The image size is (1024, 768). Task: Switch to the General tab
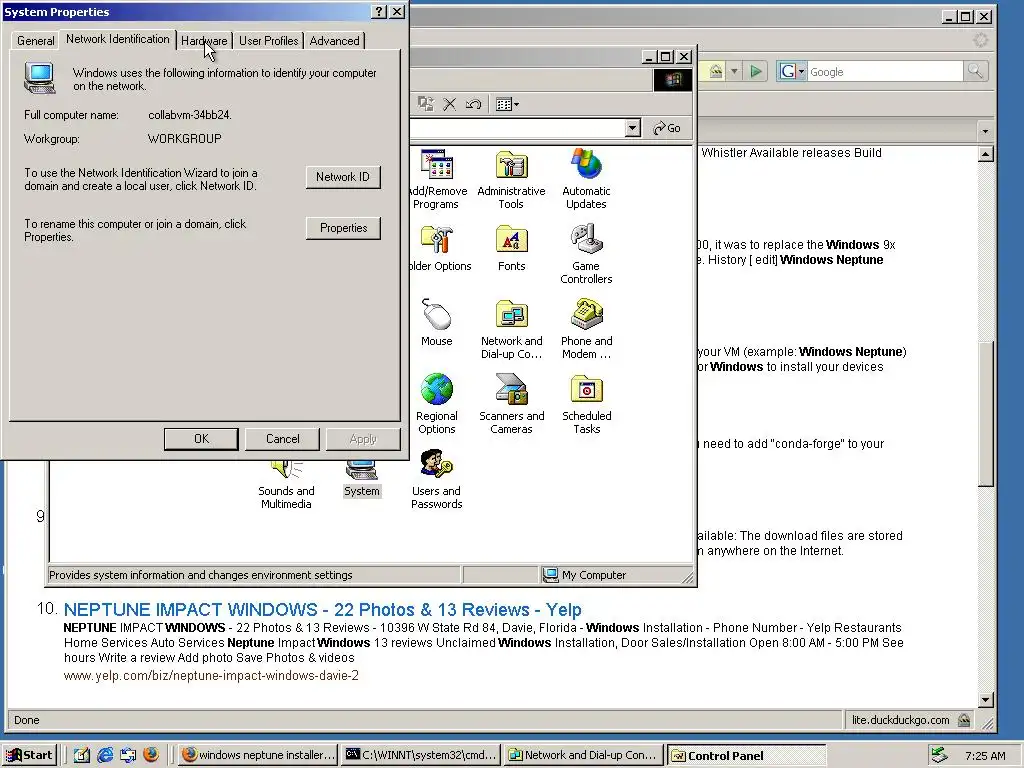coord(35,40)
